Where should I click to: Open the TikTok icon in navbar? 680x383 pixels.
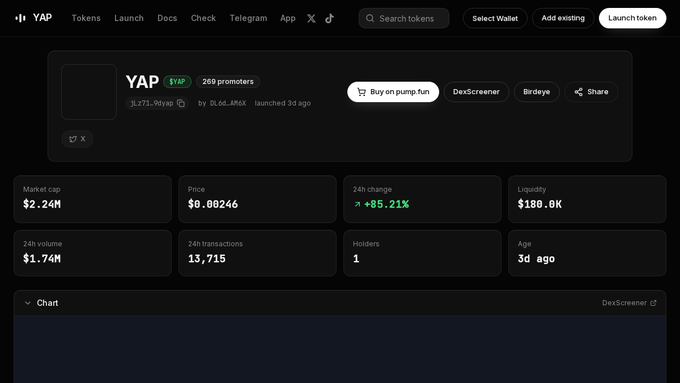point(330,18)
